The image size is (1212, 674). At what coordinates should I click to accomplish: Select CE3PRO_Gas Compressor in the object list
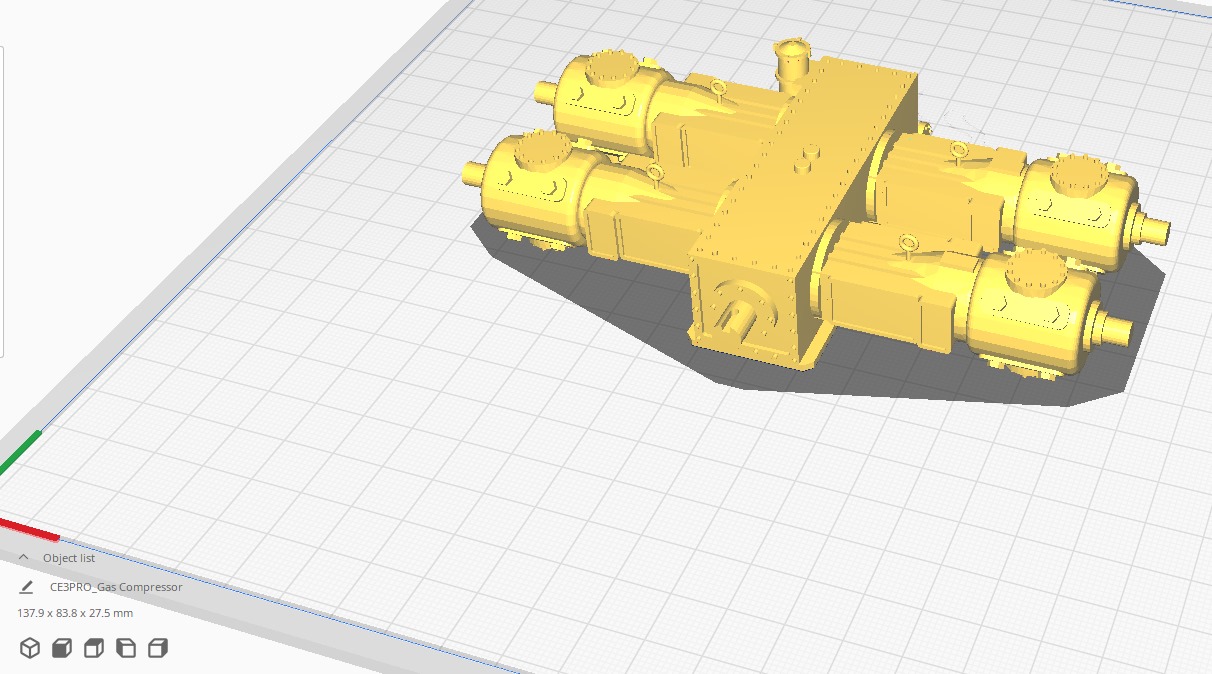116,587
